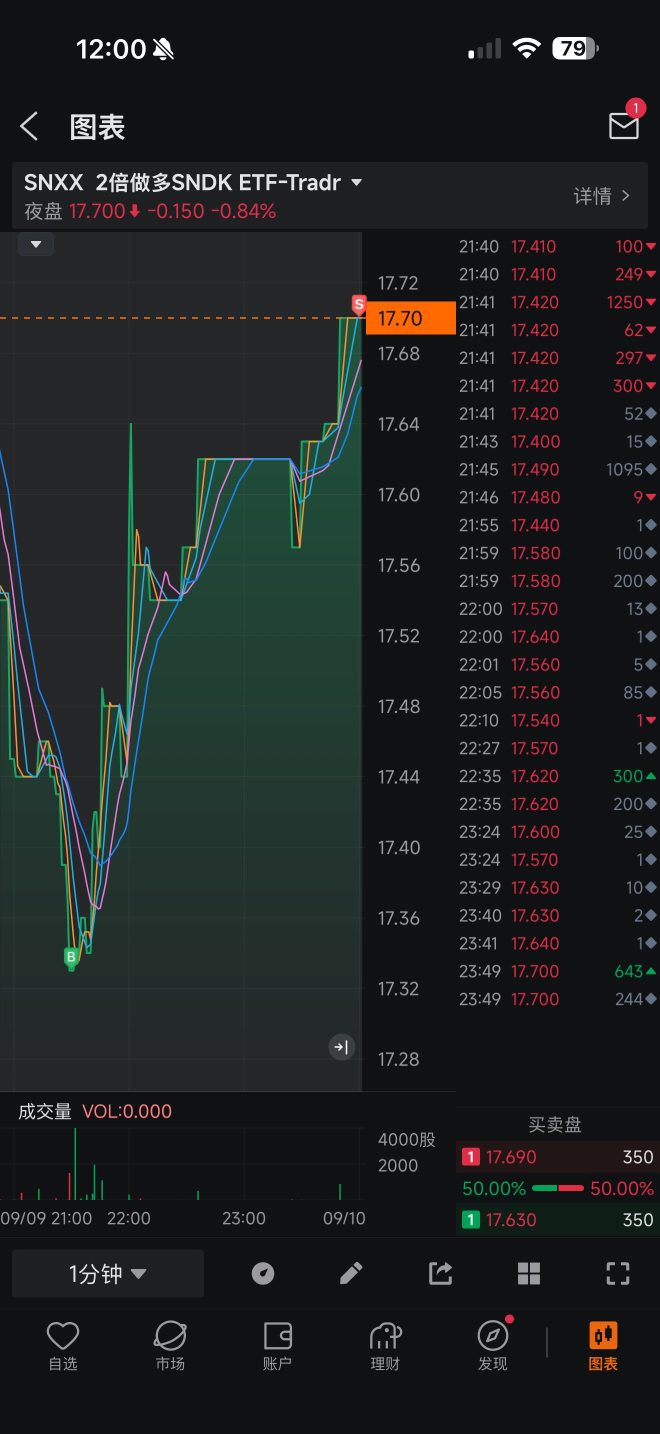Screen dimensions: 660x1434
Task: Select the 17.70 current price tag
Action: pyautogui.click(x=410, y=319)
